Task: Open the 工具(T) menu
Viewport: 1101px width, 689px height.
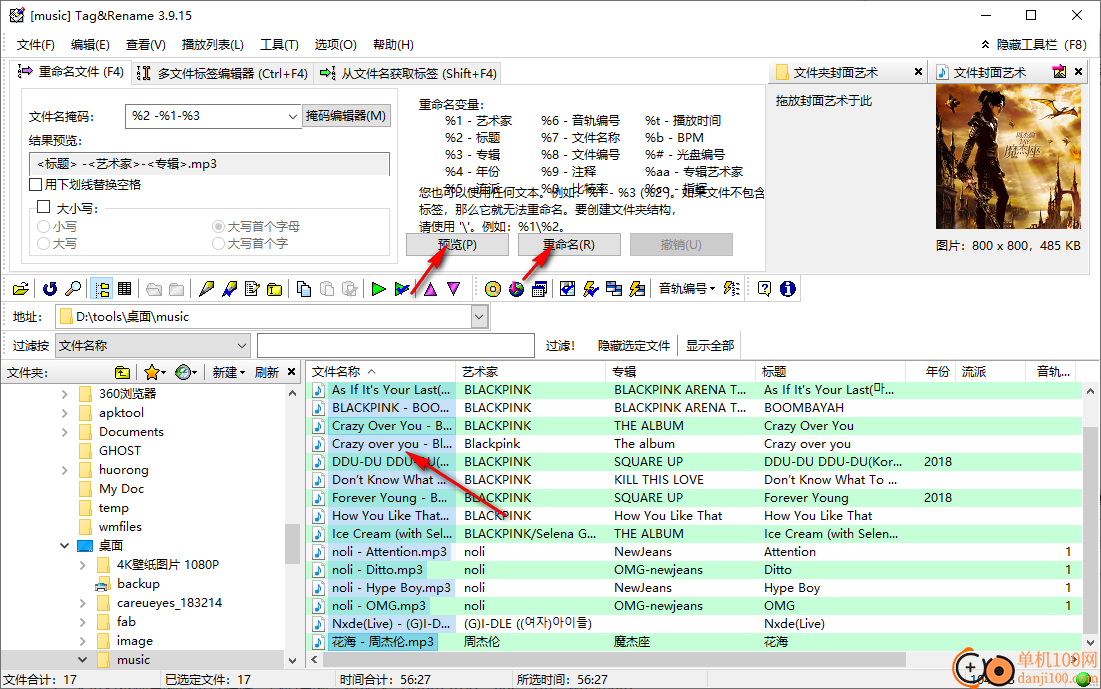Action: point(279,45)
